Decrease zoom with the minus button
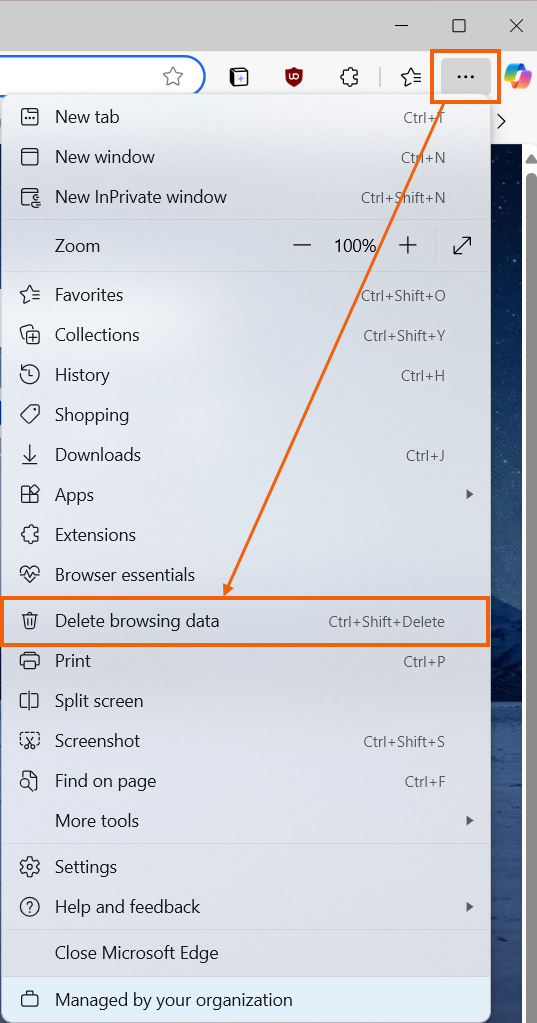Image resolution: width=537 pixels, height=1023 pixels. [301, 246]
